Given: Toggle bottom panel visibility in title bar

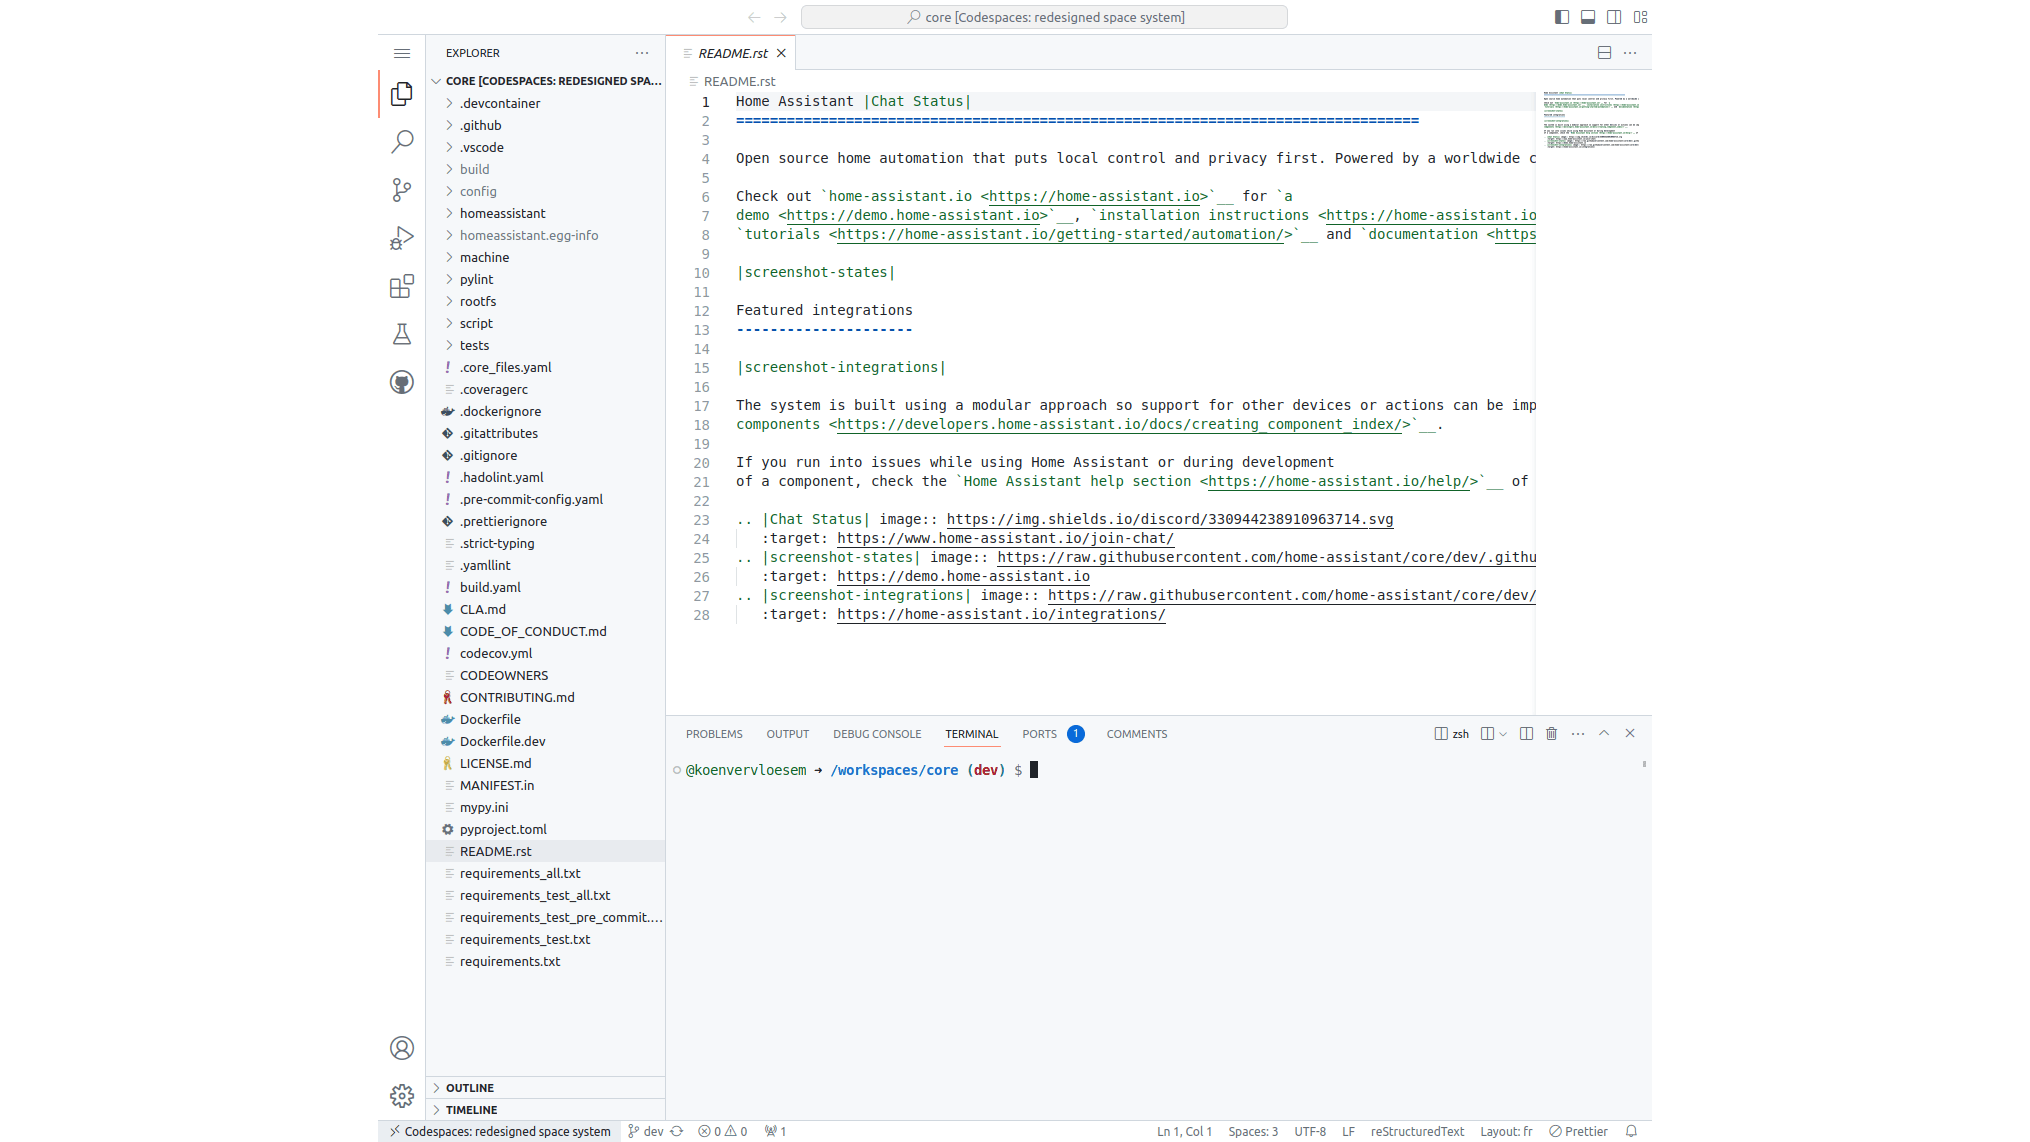Looking at the screenshot, I should pyautogui.click(x=1588, y=17).
